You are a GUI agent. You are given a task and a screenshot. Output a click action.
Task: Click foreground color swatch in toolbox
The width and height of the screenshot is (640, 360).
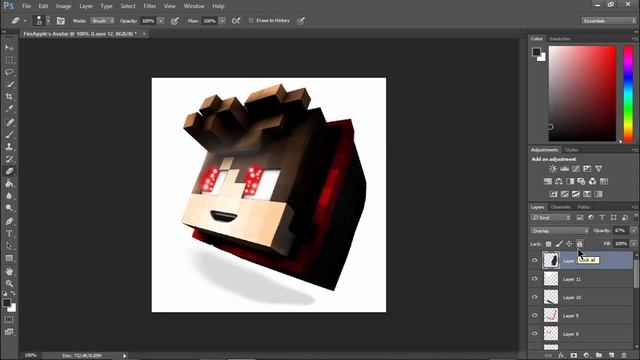7,303
